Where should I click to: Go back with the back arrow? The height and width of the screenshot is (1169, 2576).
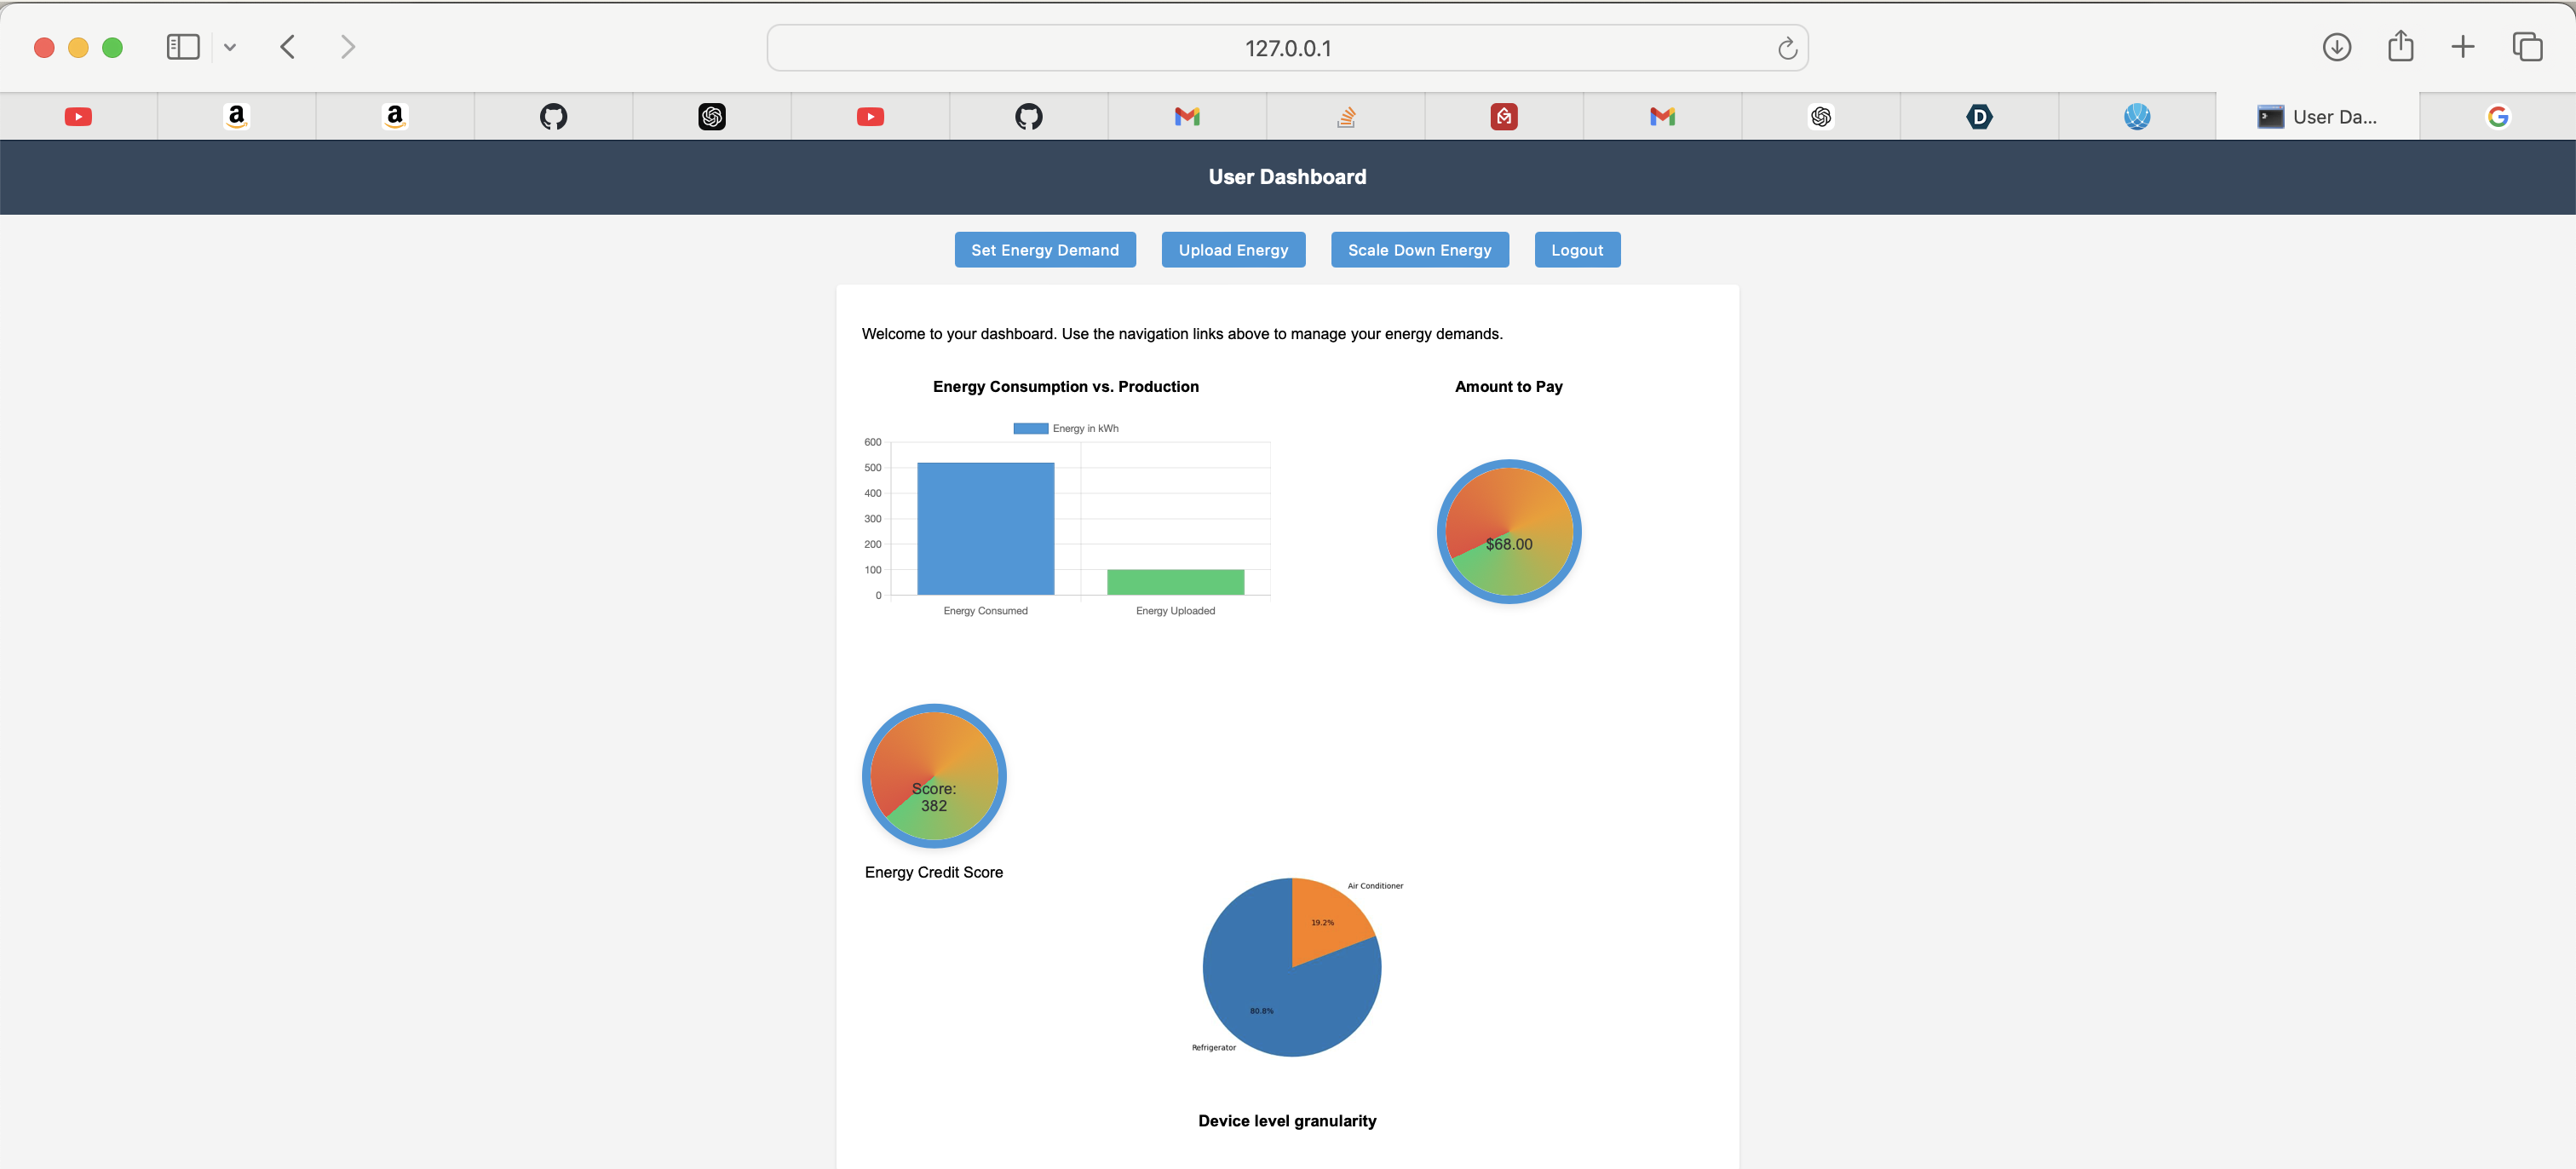(x=288, y=47)
